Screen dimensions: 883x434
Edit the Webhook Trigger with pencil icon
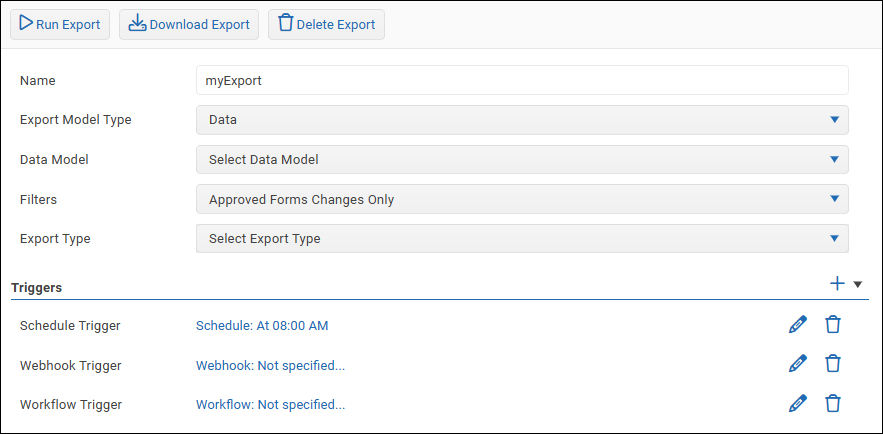tap(797, 365)
